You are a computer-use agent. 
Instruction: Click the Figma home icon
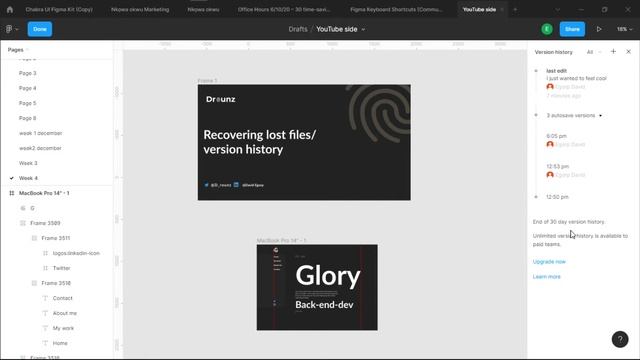click(10, 9)
